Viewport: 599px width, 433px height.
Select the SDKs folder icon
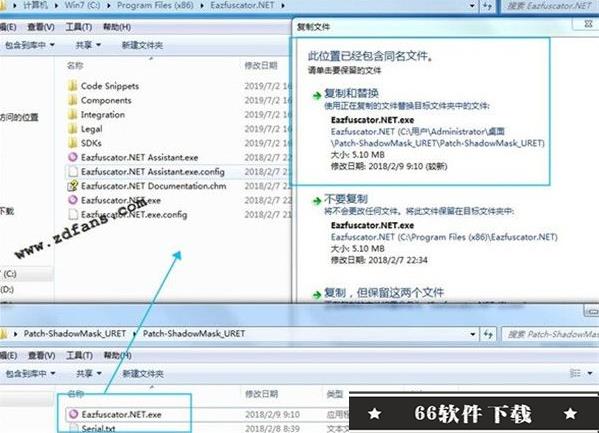[73, 143]
